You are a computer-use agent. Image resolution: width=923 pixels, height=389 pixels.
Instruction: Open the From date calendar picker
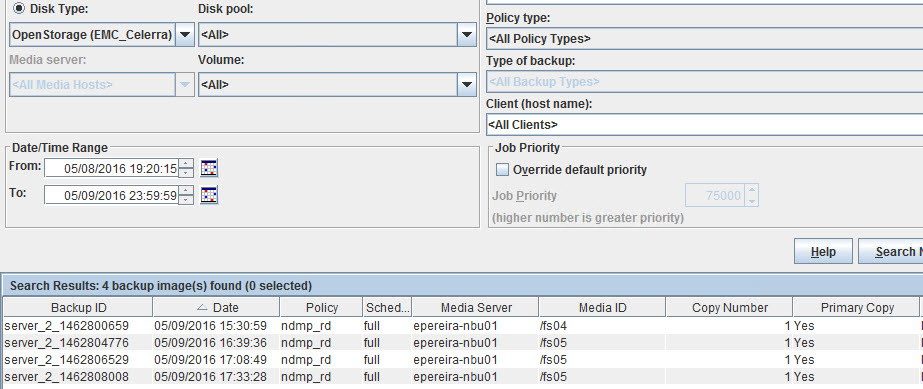pyautogui.click(x=209, y=168)
